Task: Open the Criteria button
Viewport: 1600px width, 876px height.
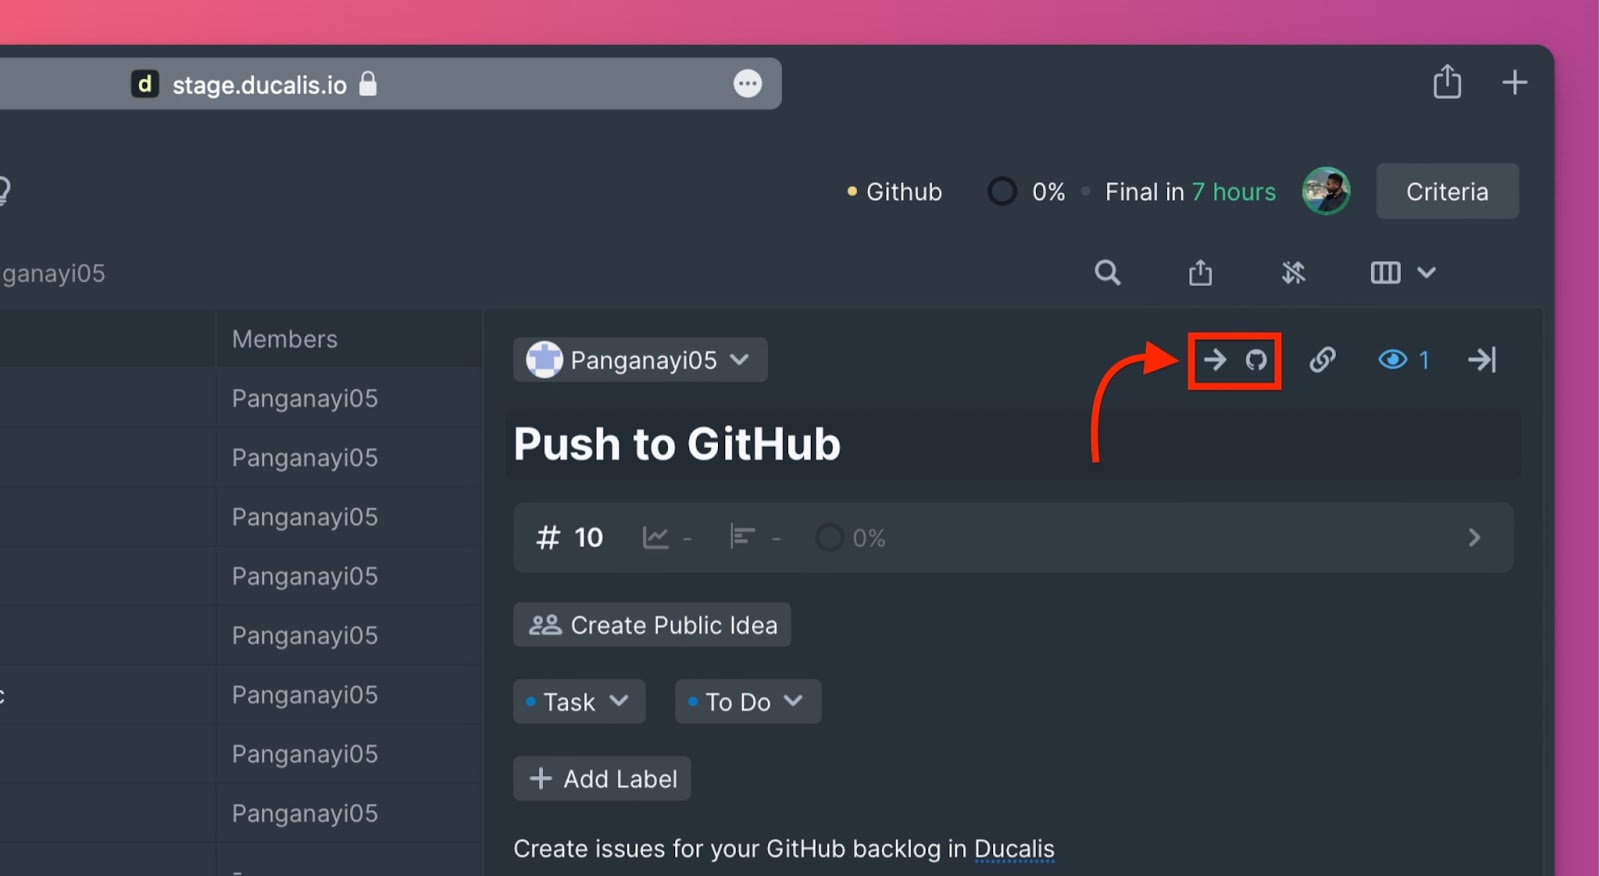Action: (x=1447, y=191)
